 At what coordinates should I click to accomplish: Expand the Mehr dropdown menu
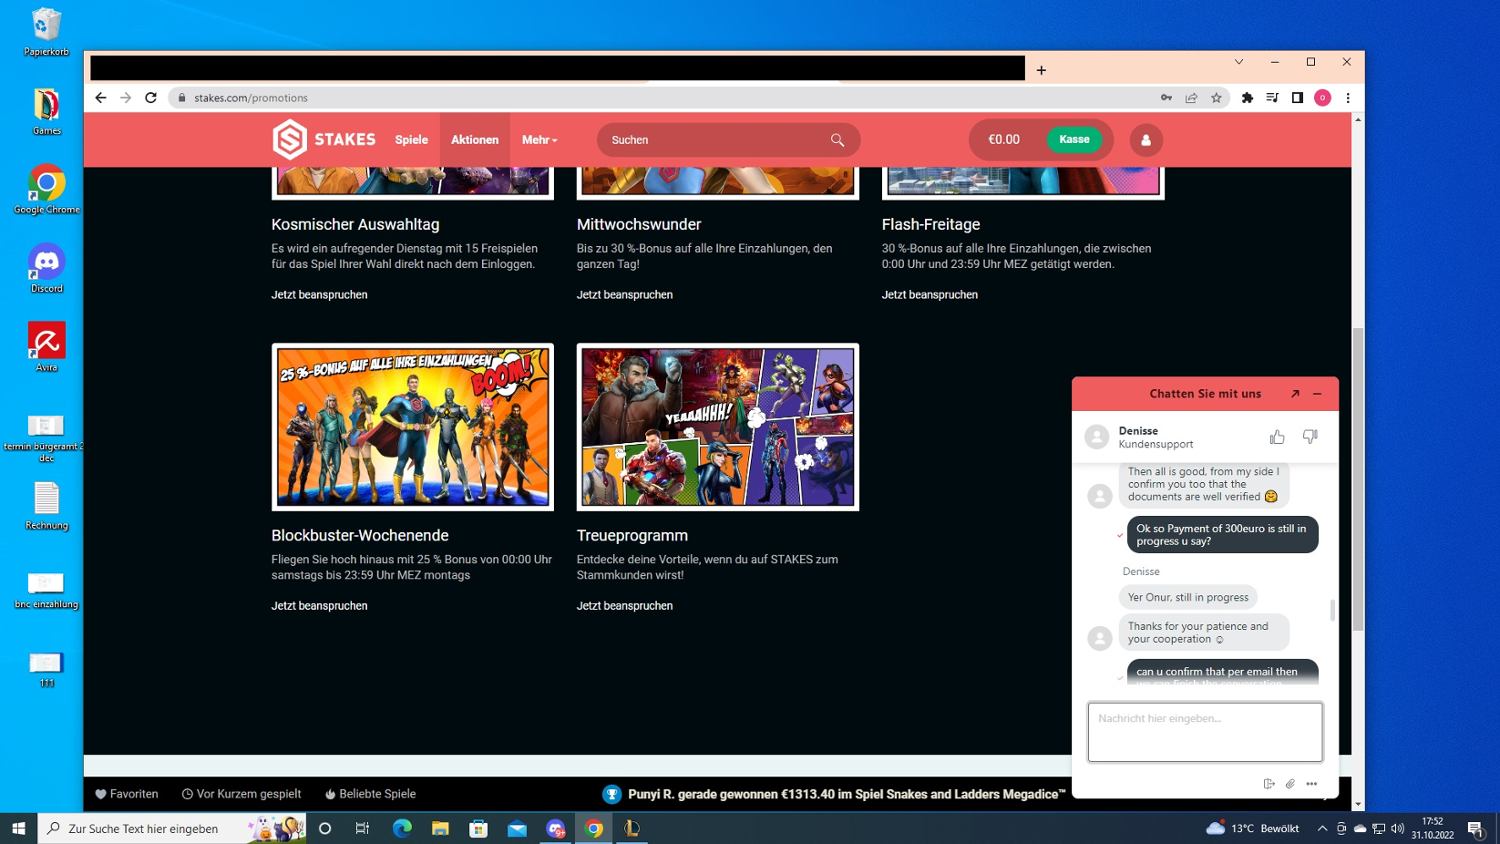point(540,140)
